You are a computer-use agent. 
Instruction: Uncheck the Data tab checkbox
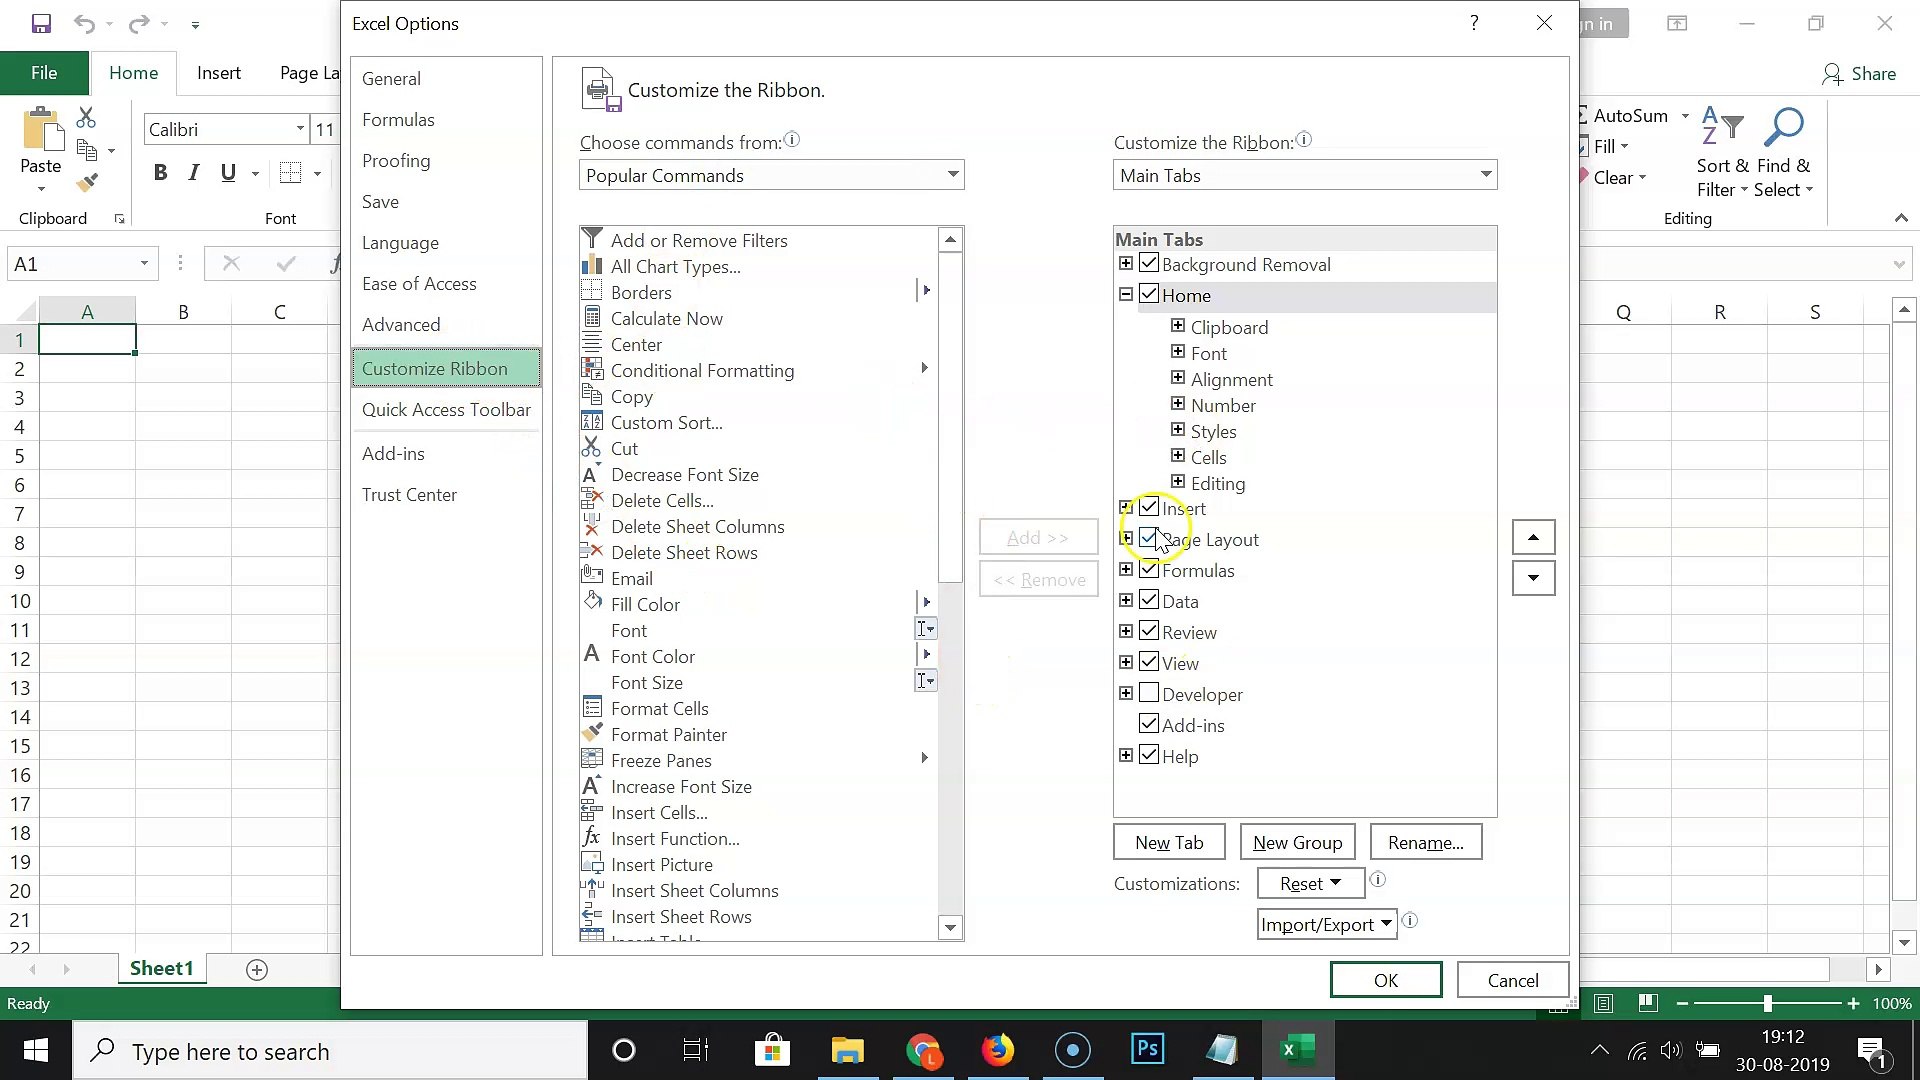(x=1149, y=601)
